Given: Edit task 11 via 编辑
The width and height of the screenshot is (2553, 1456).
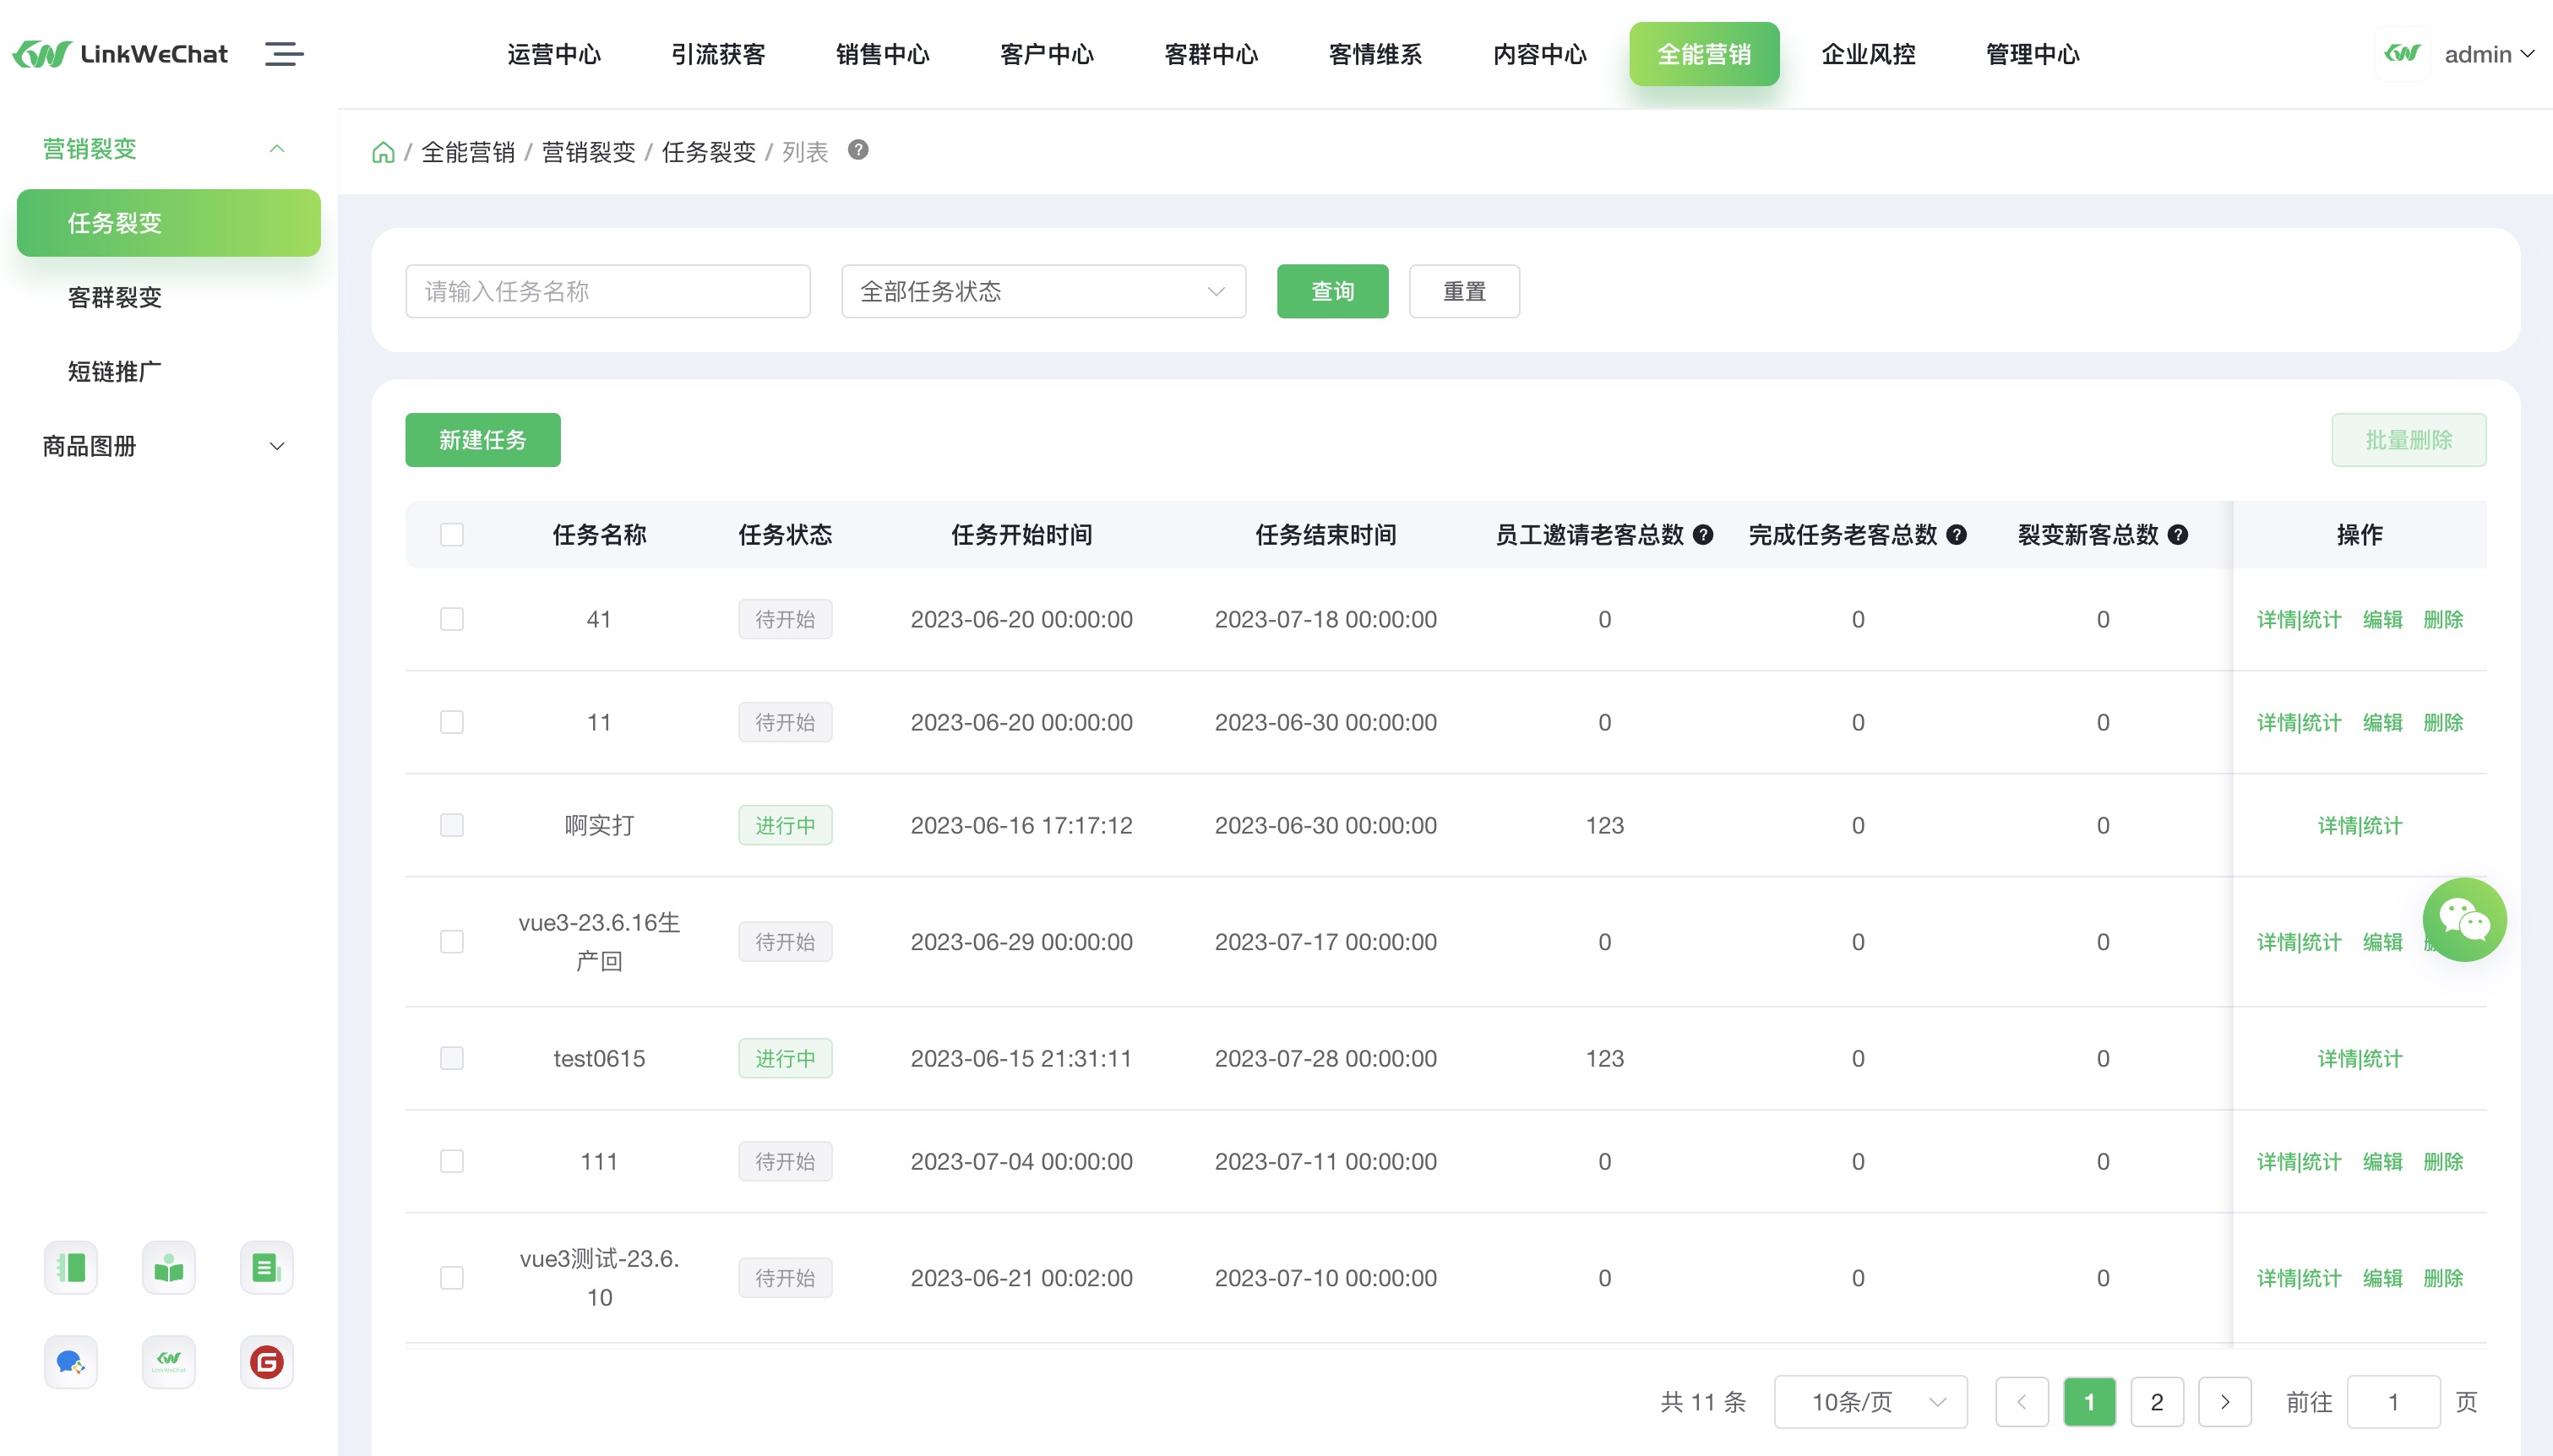Looking at the screenshot, I should coord(2382,722).
